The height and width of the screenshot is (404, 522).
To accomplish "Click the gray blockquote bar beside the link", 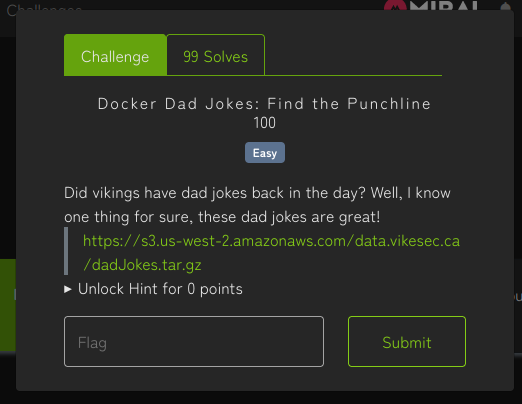I will (x=66, y=251).
